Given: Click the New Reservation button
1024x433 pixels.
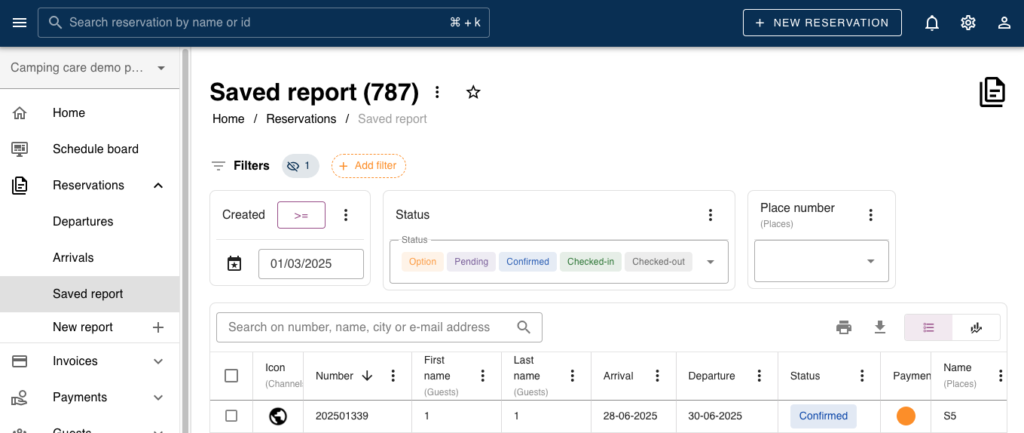Looking at the screenshot, I should [822, 23].
